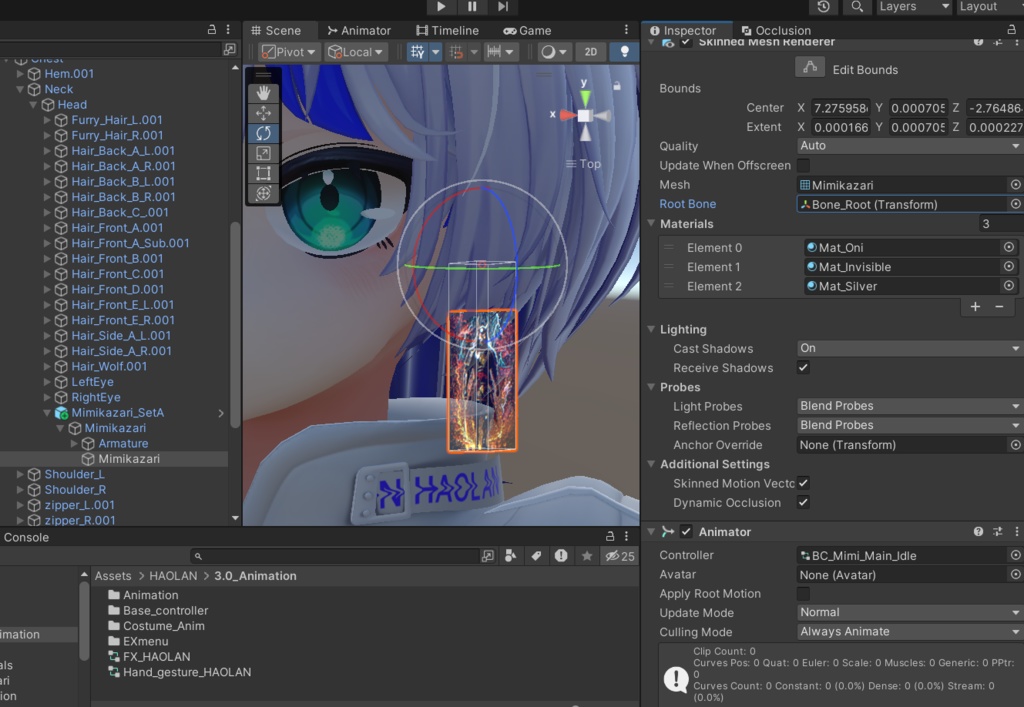Toggle 2D view mode
Image resolution: width=1024 pixels, height=707 pixels.
pyautogui.click(x=590, y=52)
